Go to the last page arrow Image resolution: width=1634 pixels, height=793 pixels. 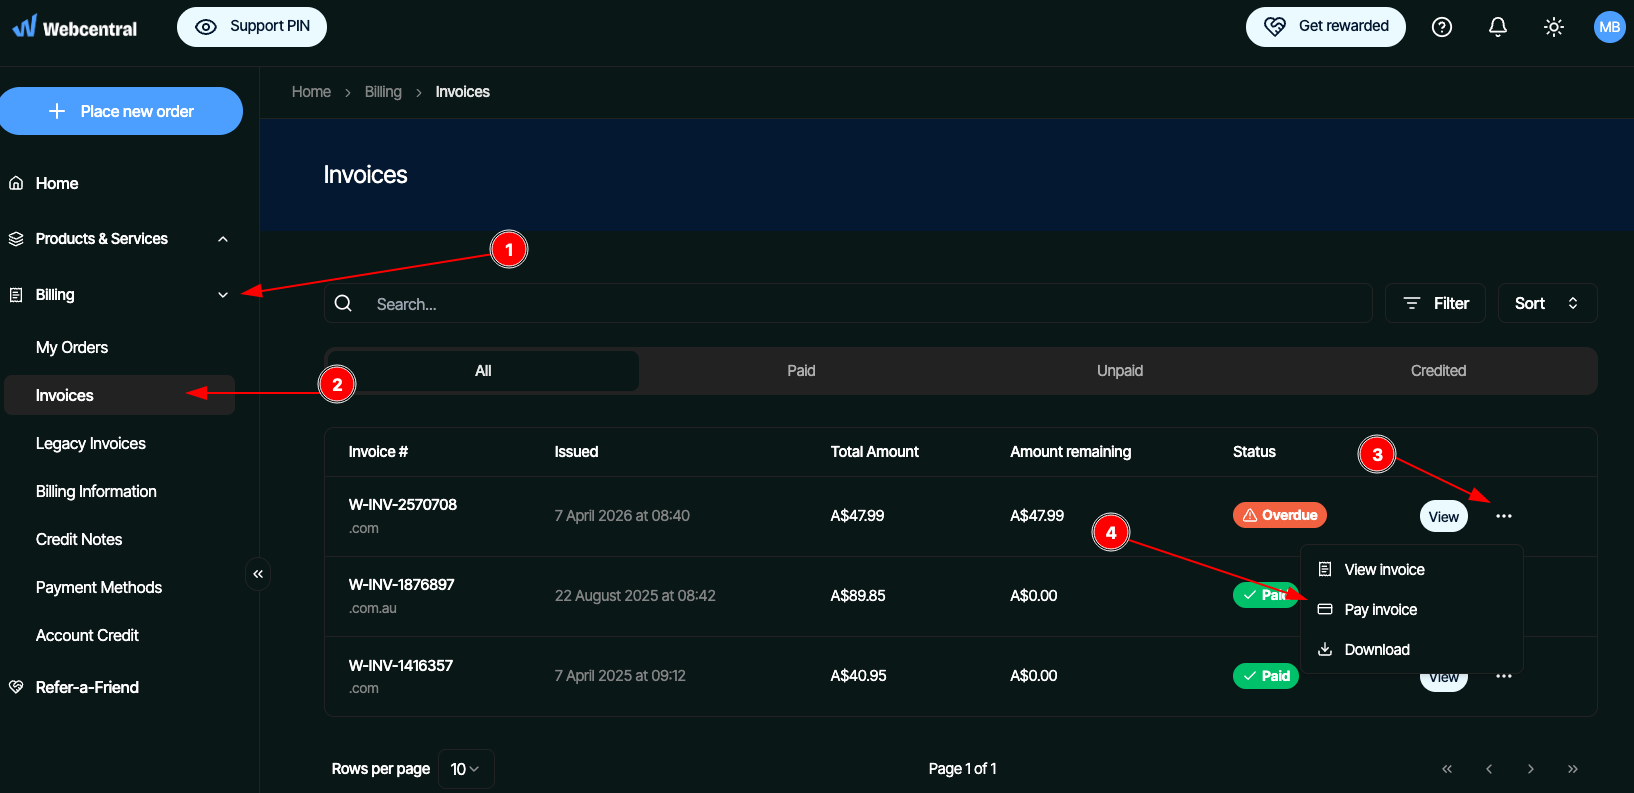click(x=1572, y=769)
